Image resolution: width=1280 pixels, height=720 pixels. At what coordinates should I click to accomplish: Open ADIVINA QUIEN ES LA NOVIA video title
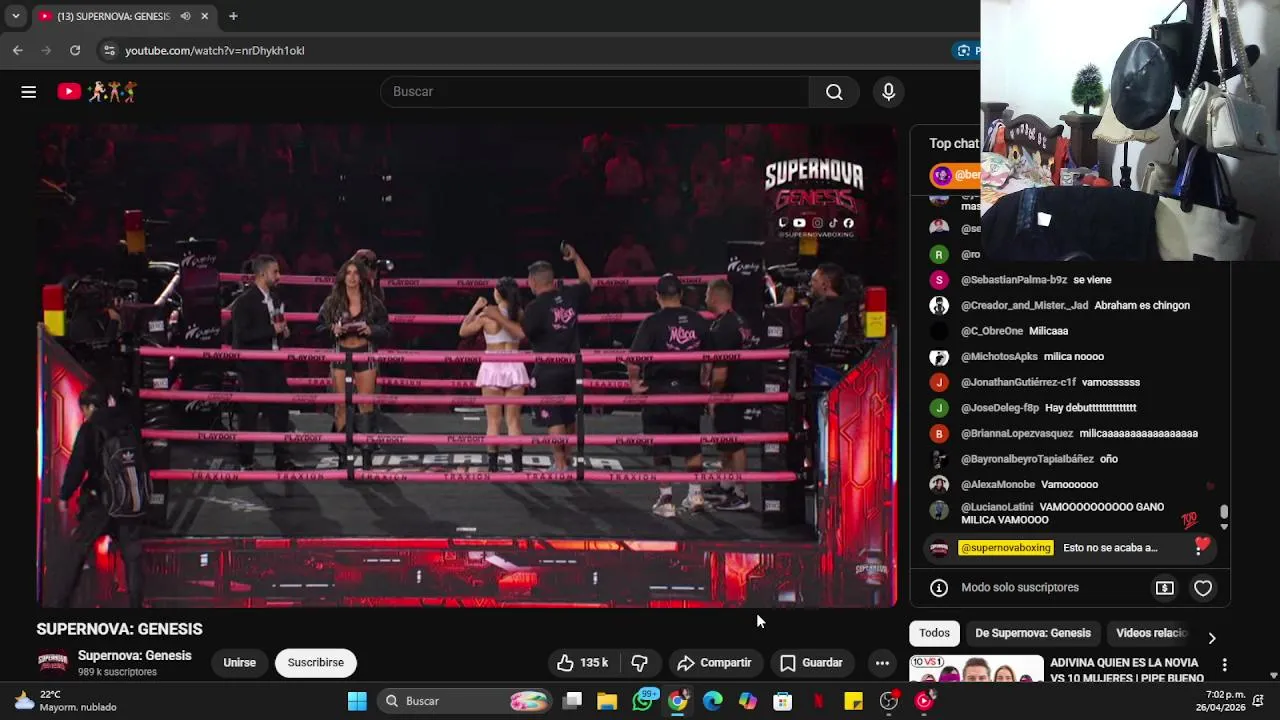pyautogui.click(x=1127, y=670)
